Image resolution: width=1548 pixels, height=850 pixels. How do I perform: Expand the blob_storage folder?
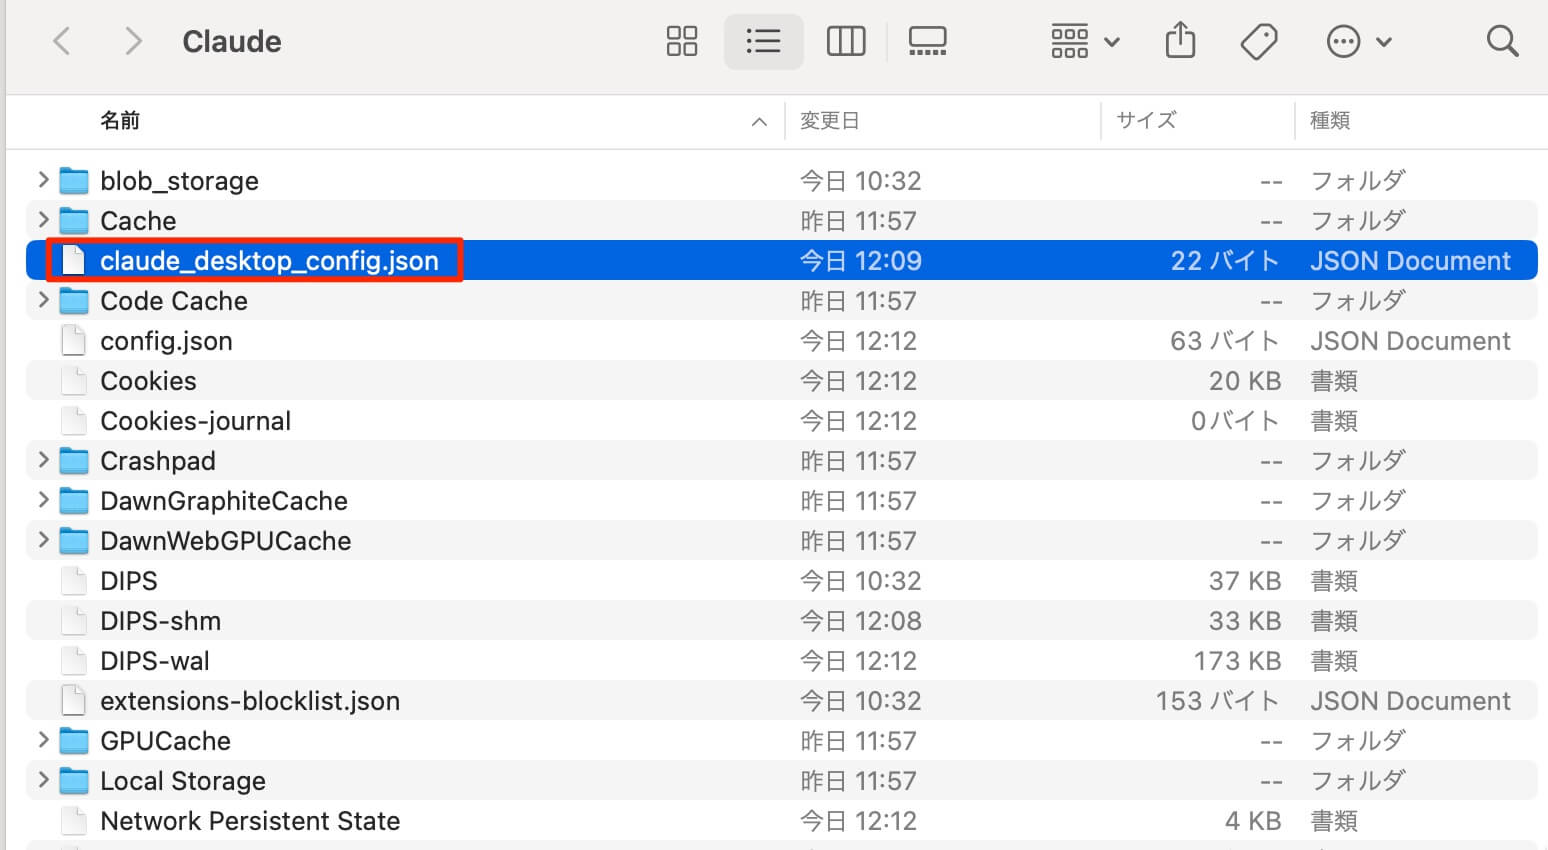tap(43, 180)
